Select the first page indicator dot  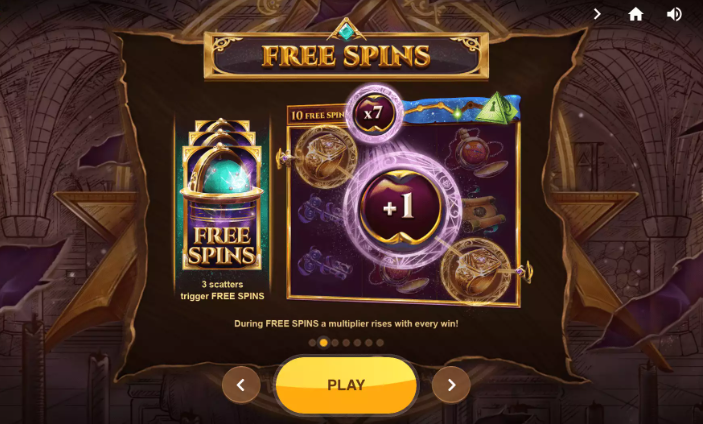312,343
